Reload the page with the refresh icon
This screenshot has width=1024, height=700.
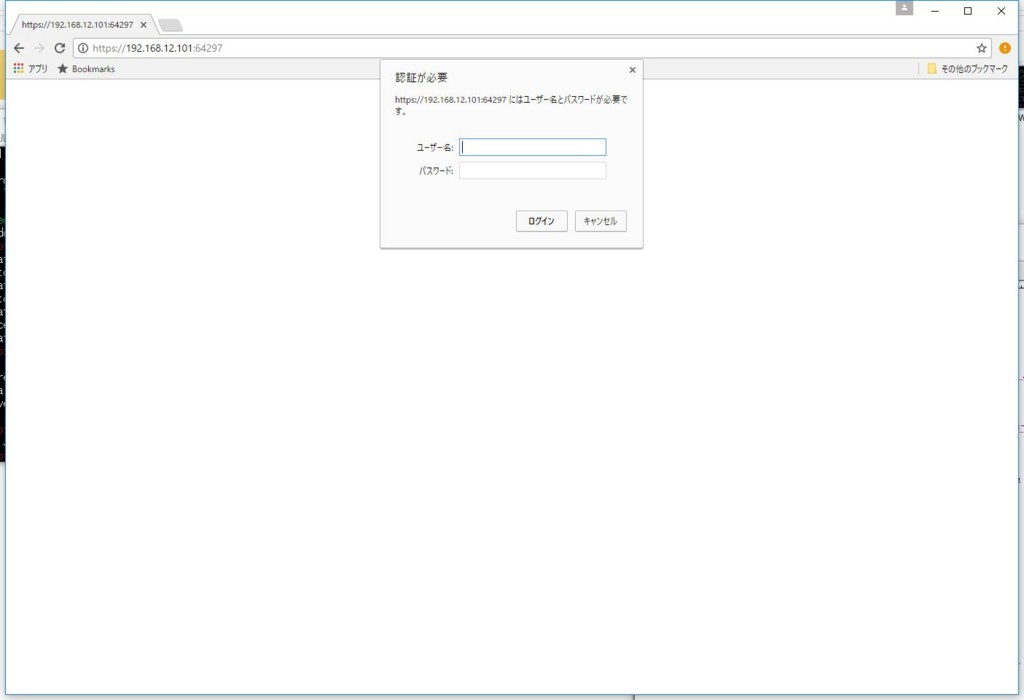pos(59,48)
